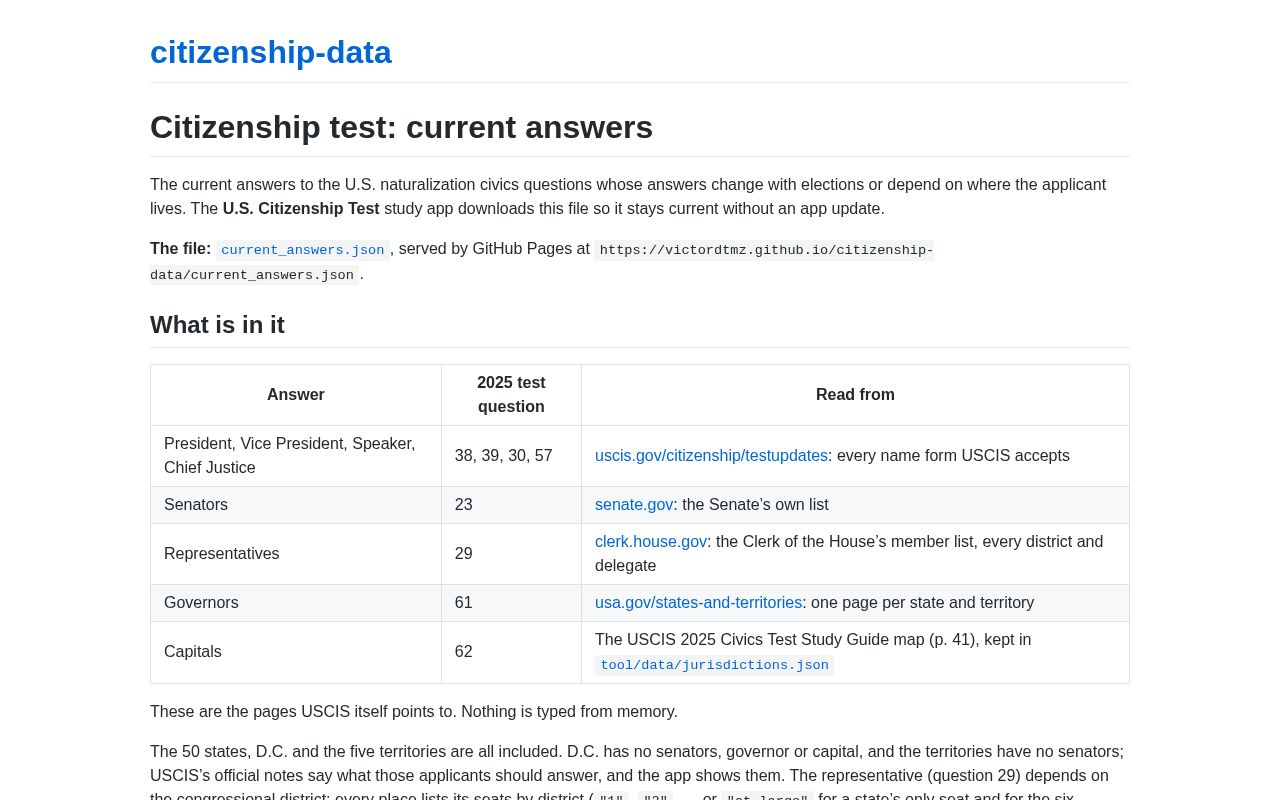Click the 'Answer' column header
The width and height of the screenshot is (1280, 800).
click(296, 395)
